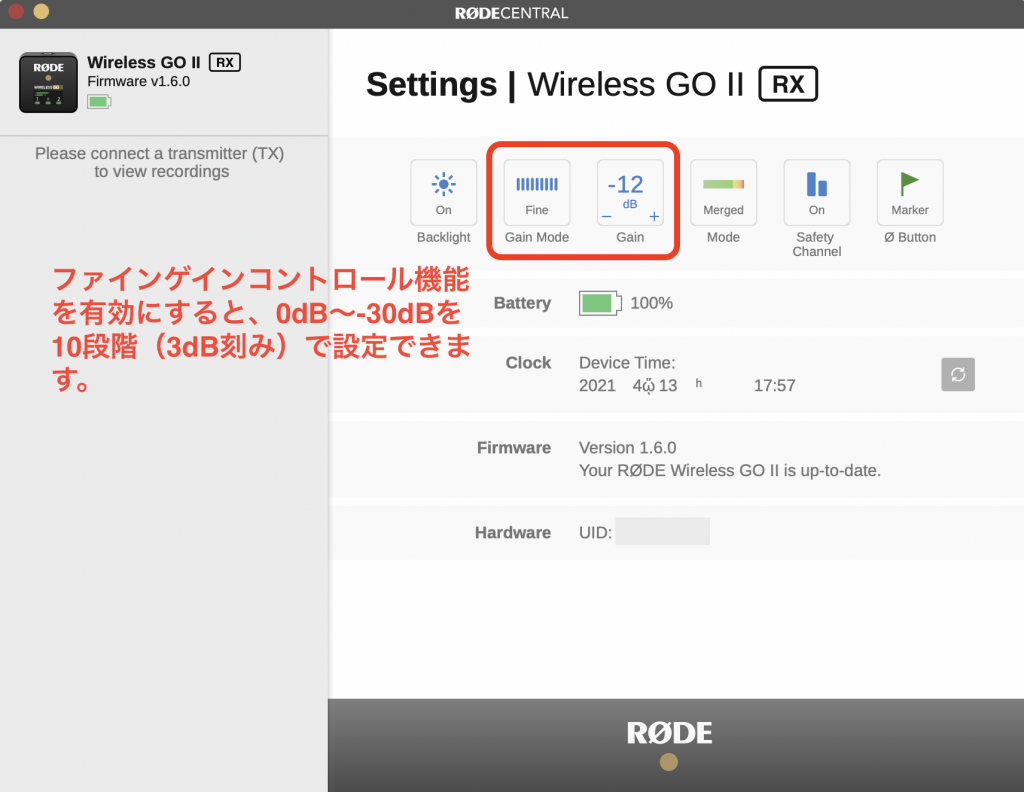Increase gain with the plus button
Screen dimensions: 1024x792
point(654,217)
